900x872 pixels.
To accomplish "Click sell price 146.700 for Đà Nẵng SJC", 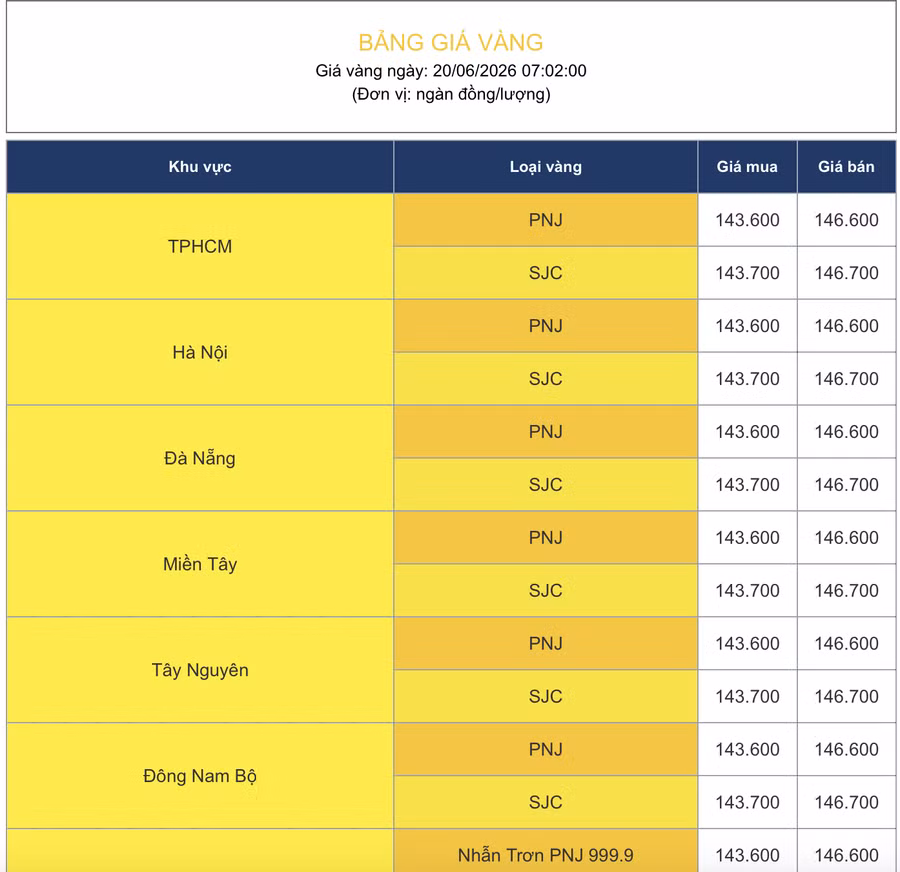I will pos(846,485).
